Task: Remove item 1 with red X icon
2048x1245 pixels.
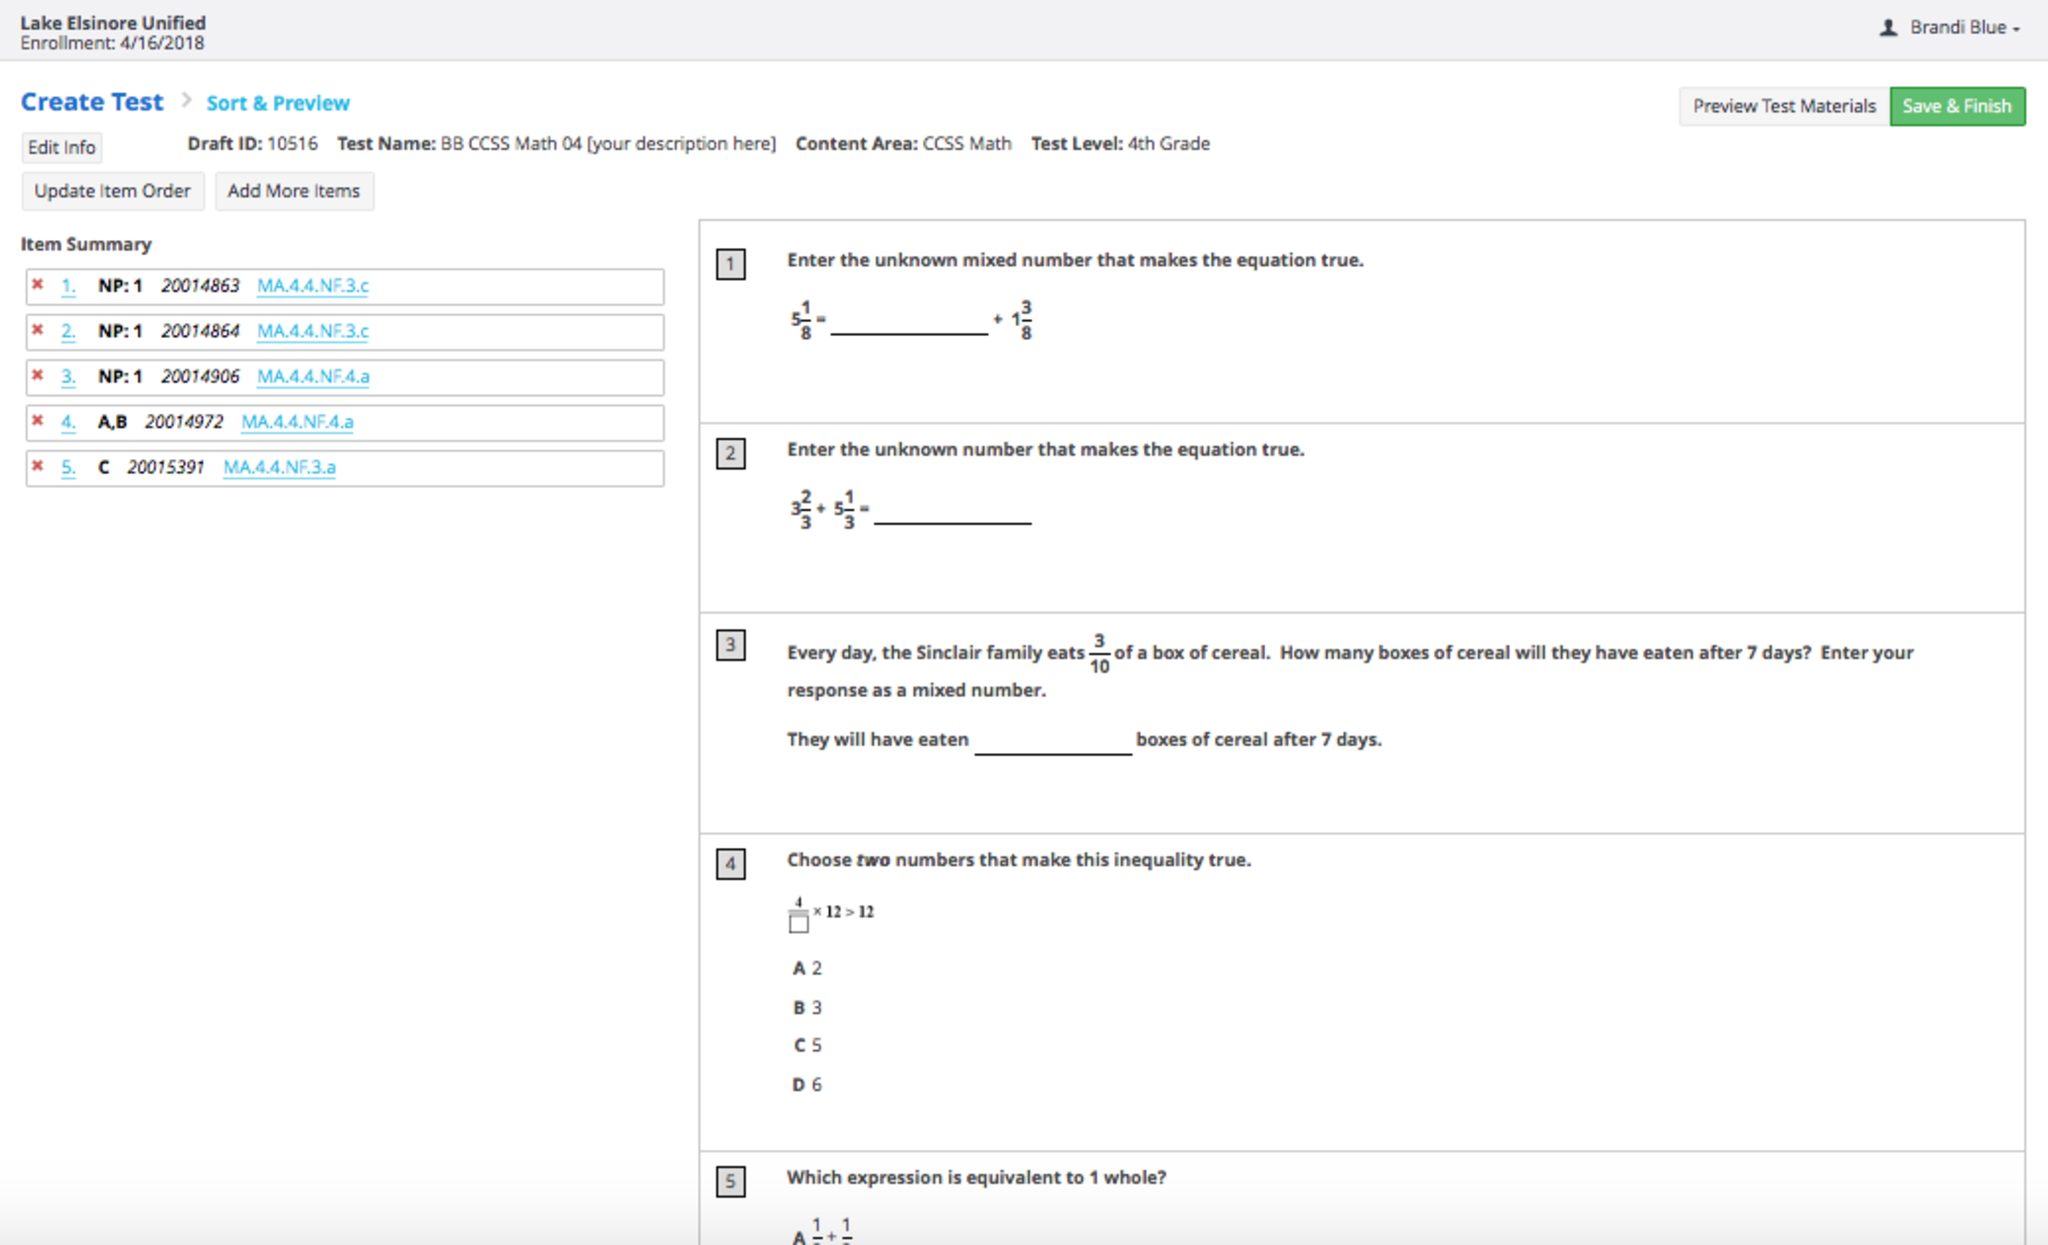Action: 38,285
